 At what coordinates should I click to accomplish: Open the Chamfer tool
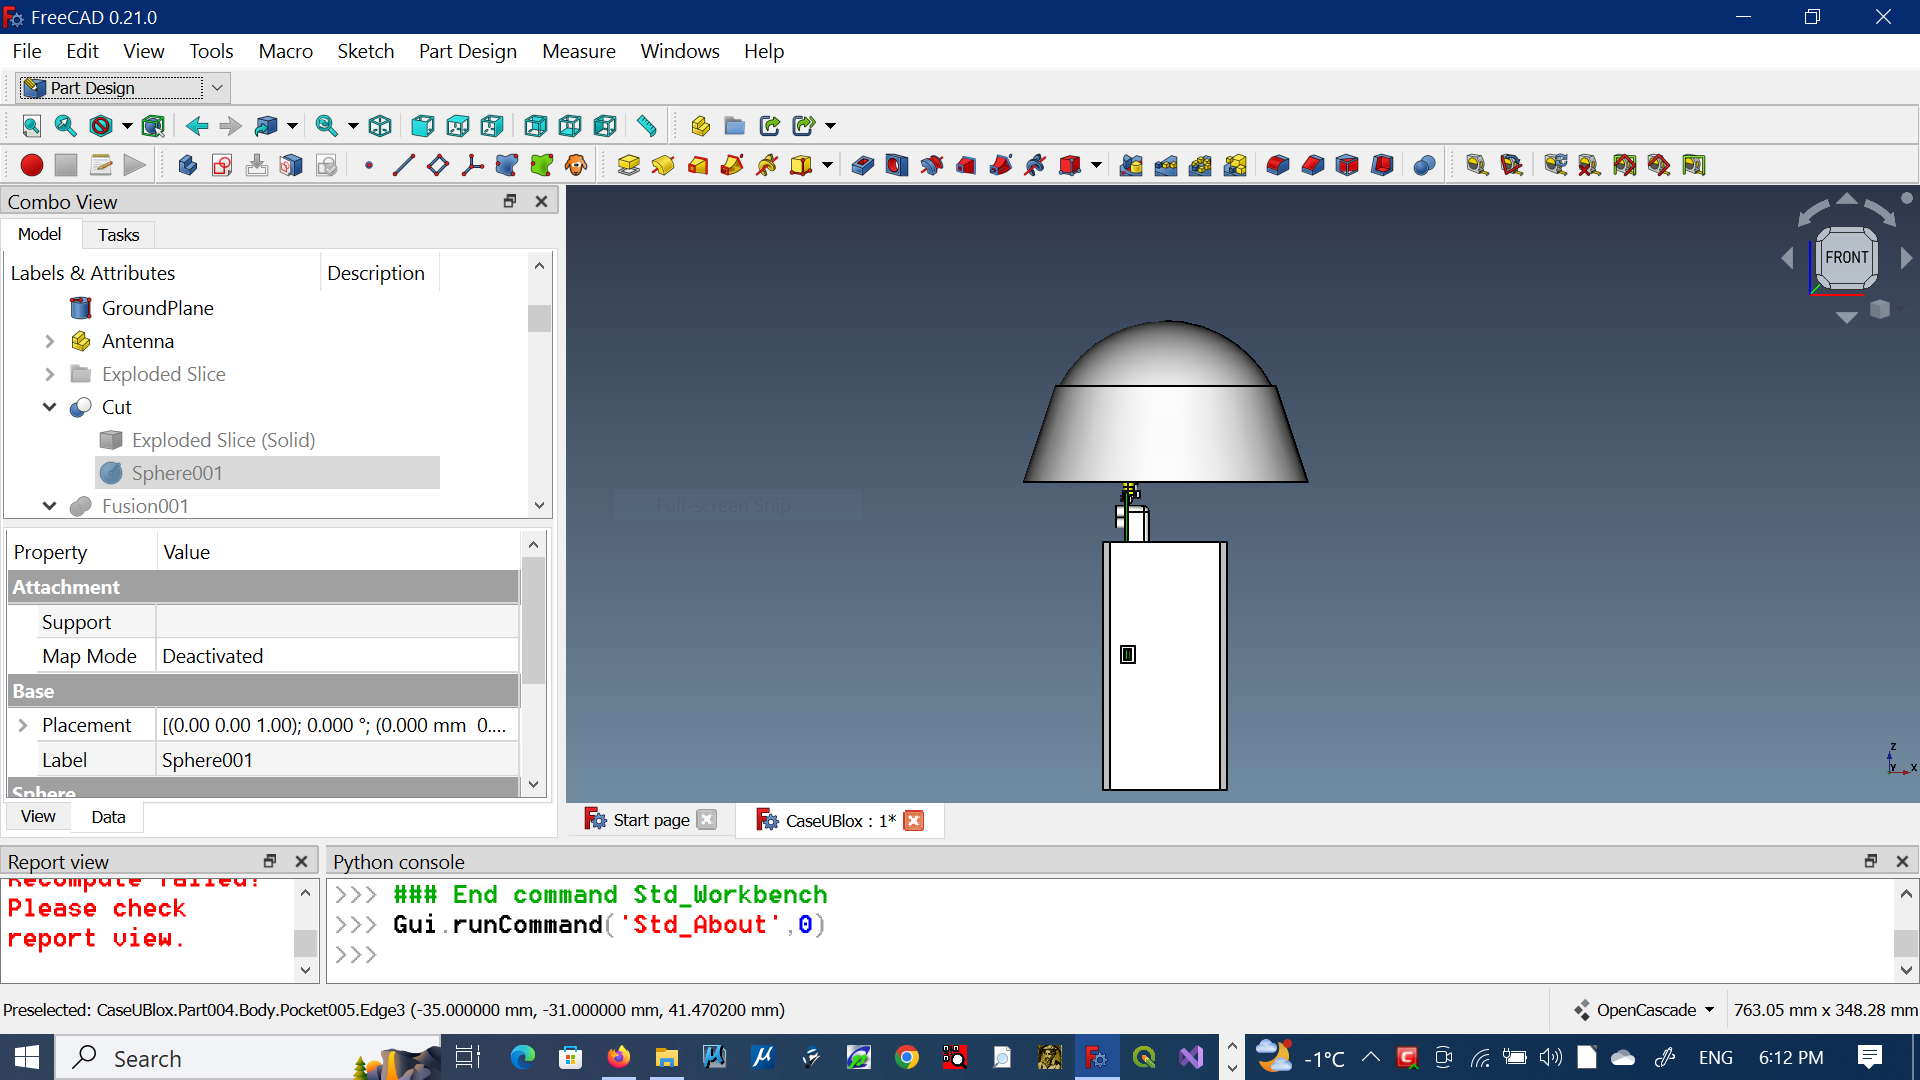click(1313, 165)
